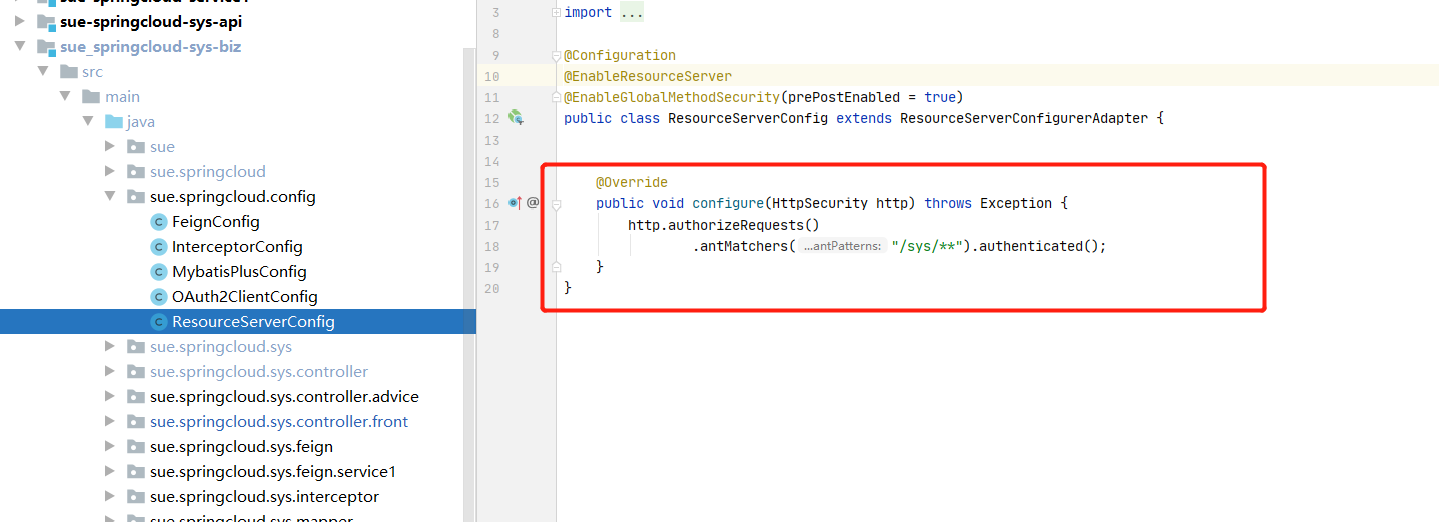1439x522 pixels.
Task: Click the fold end marker at line 19
Action: tap(556, 267)
